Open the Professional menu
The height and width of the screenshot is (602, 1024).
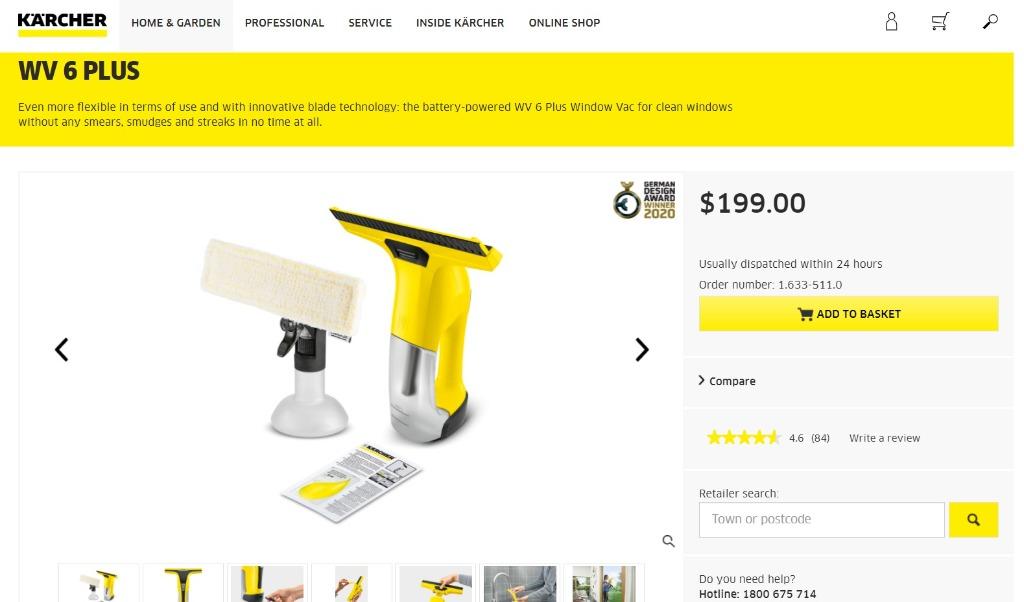(x=284, y=23)
